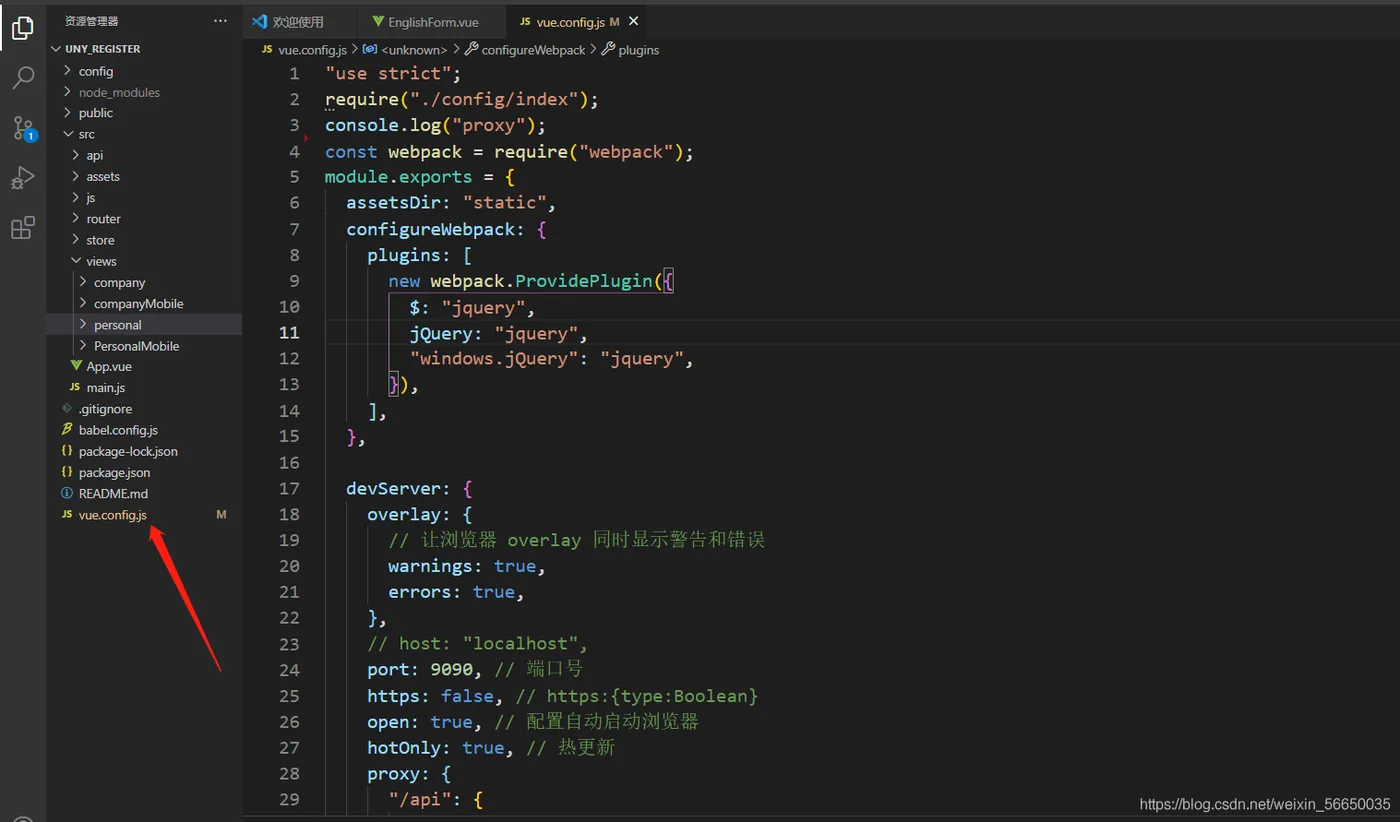Expand the companyMobile folder

84,303
